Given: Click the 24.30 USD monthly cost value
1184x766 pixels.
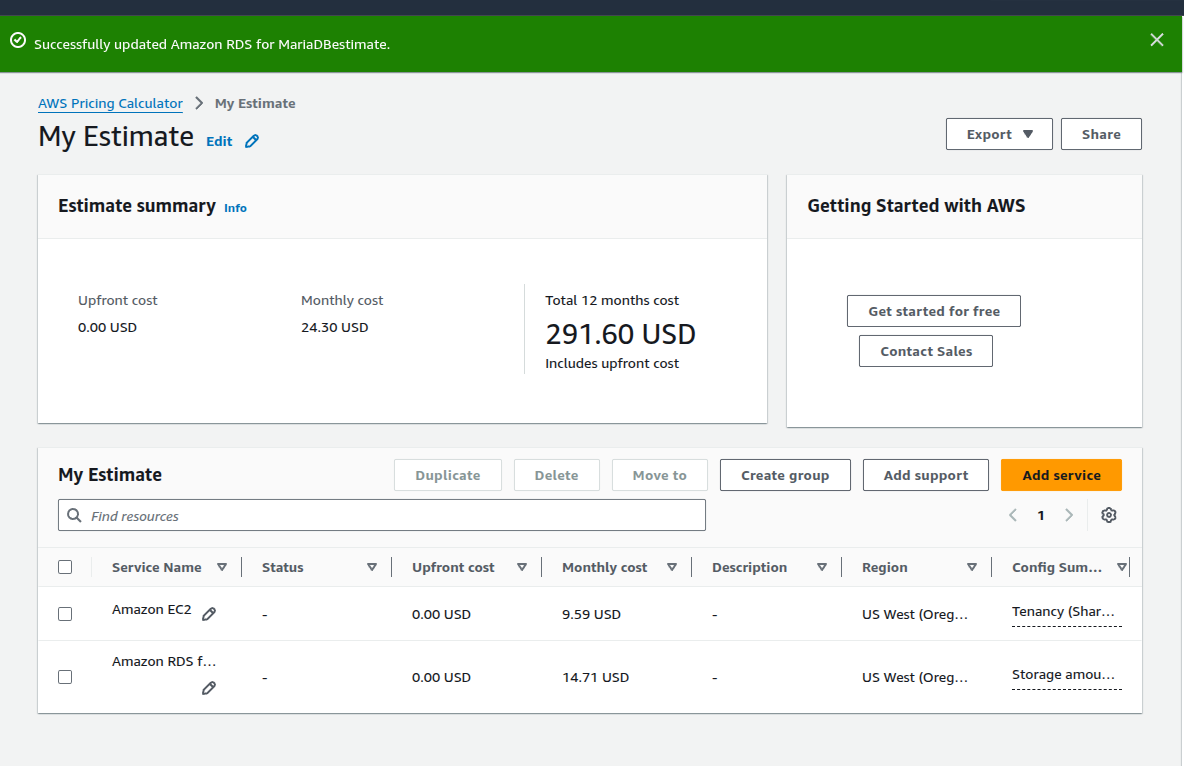Looking at the screenshot, I should click(x=335, y=327).
